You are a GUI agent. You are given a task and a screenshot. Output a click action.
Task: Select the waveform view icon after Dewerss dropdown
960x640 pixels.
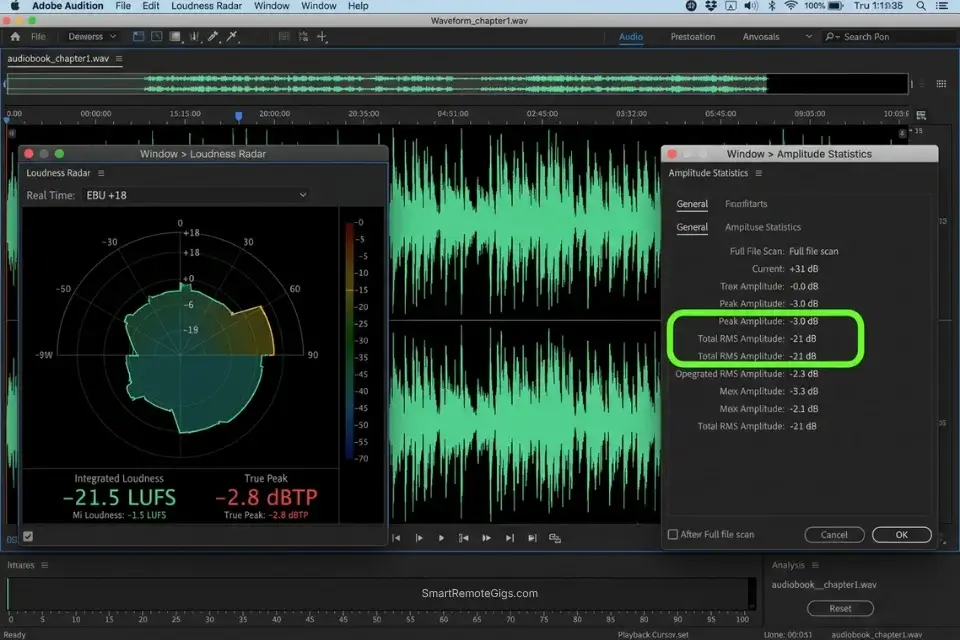point(138,37)
